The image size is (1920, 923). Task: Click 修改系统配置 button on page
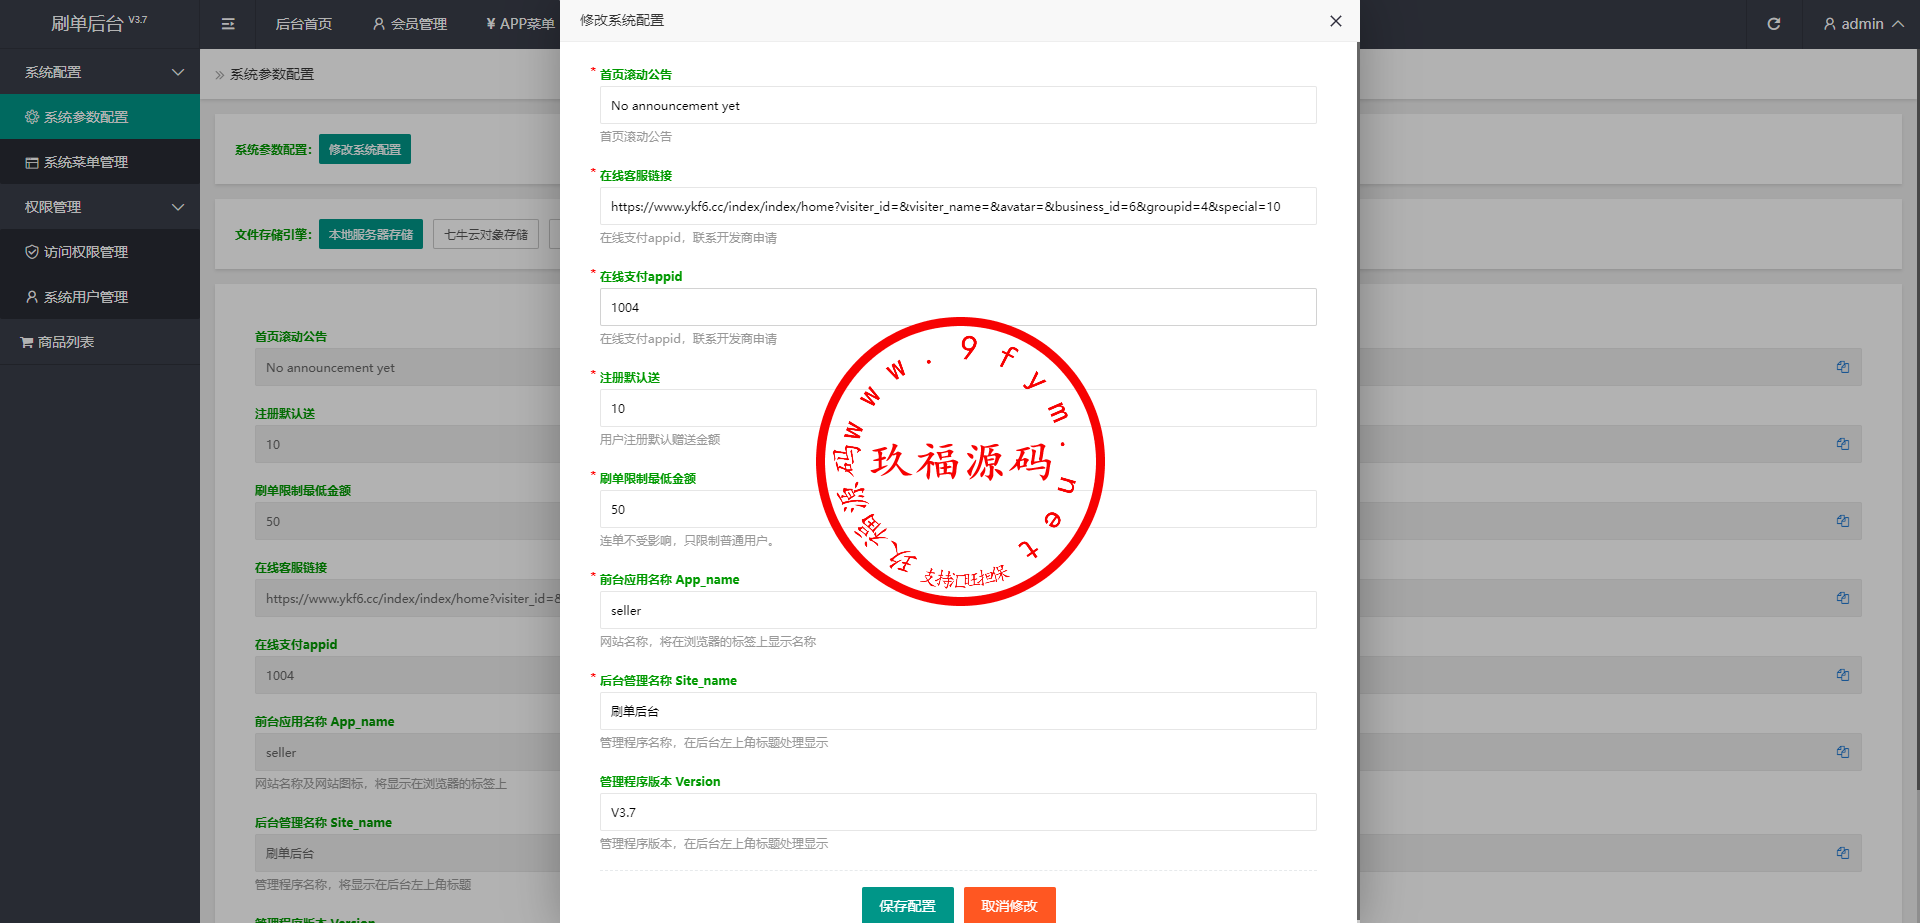(x=365, y=149)
